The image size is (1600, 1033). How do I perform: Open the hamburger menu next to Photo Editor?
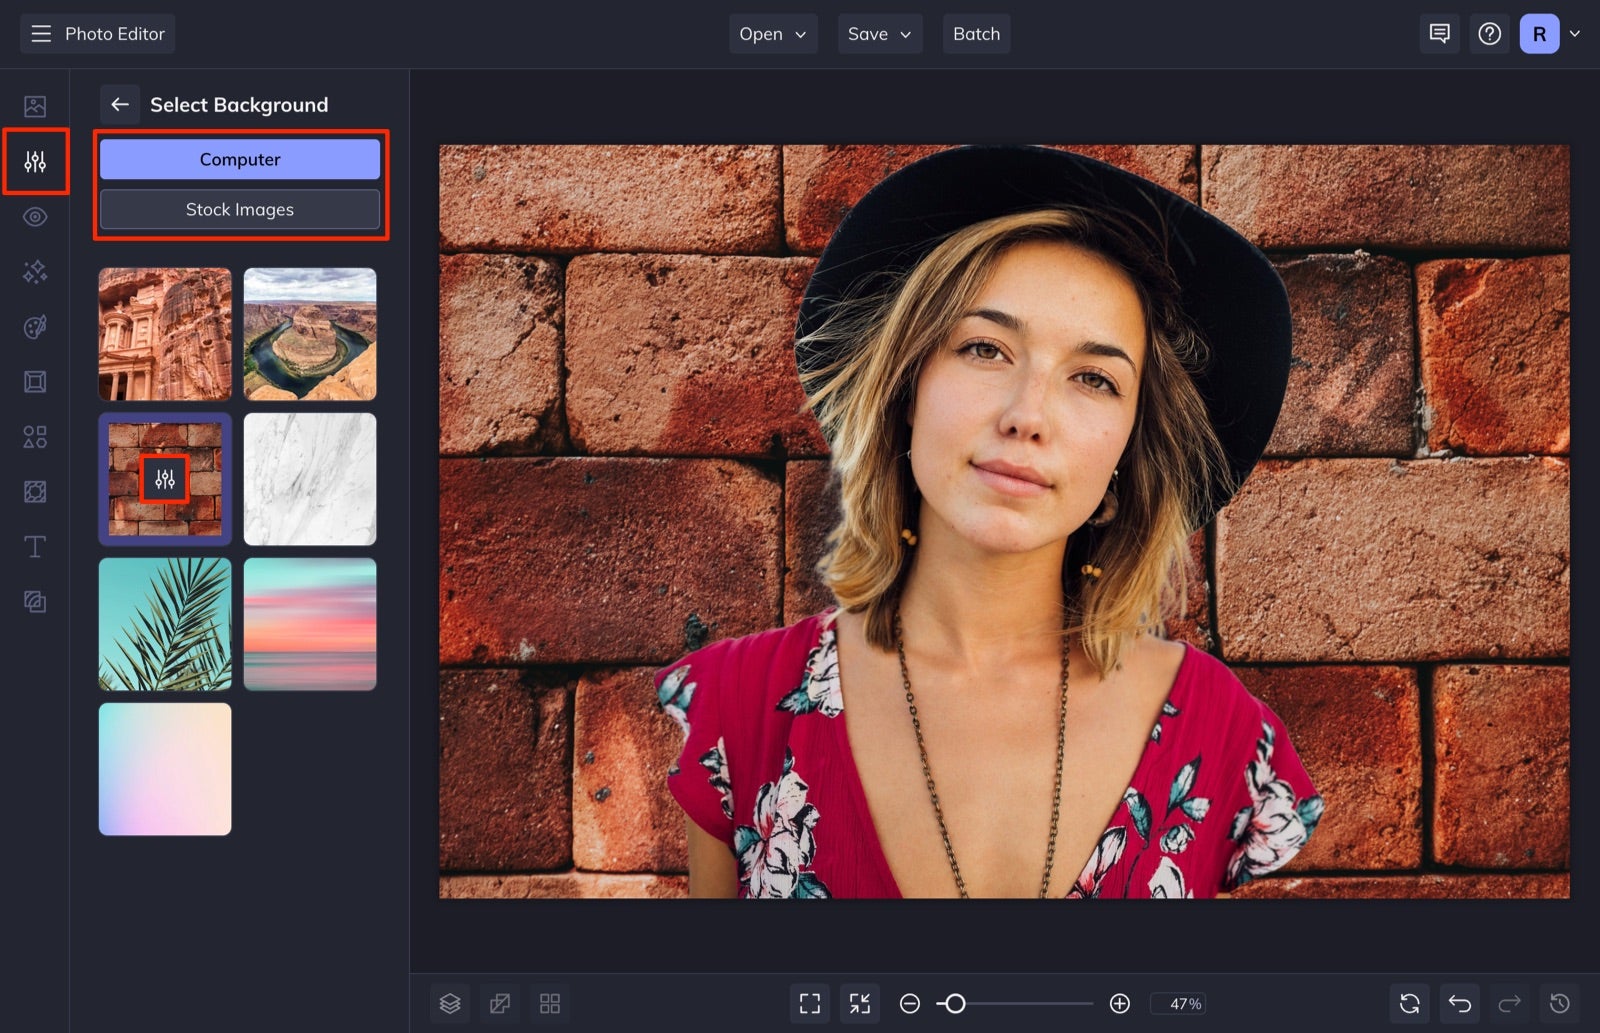pyautogui.click(x=40, y=33)
